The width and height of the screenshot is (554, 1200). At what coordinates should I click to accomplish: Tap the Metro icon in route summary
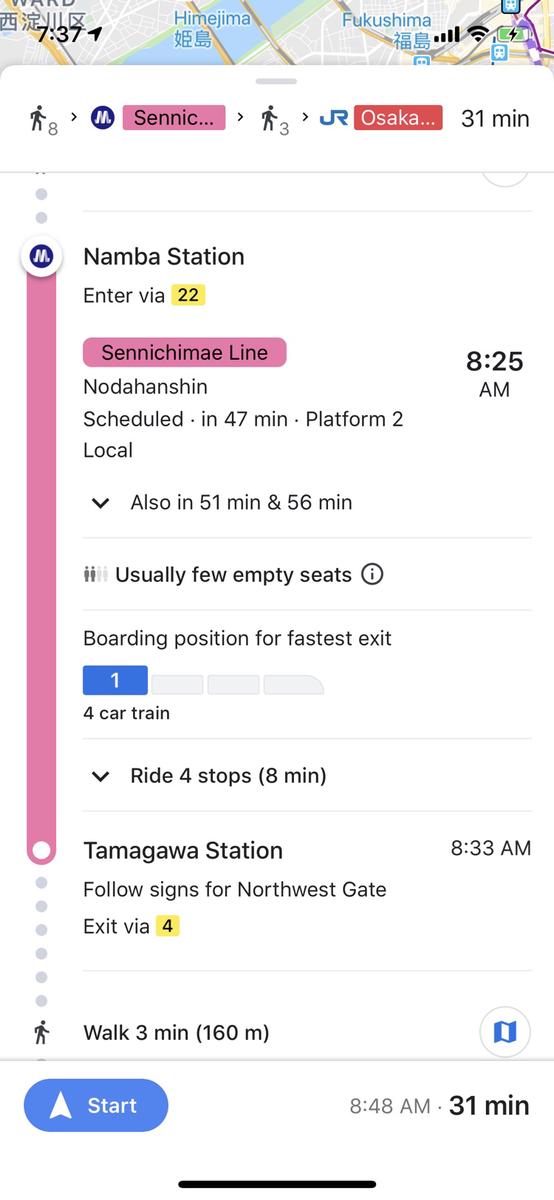click(102, 118)
